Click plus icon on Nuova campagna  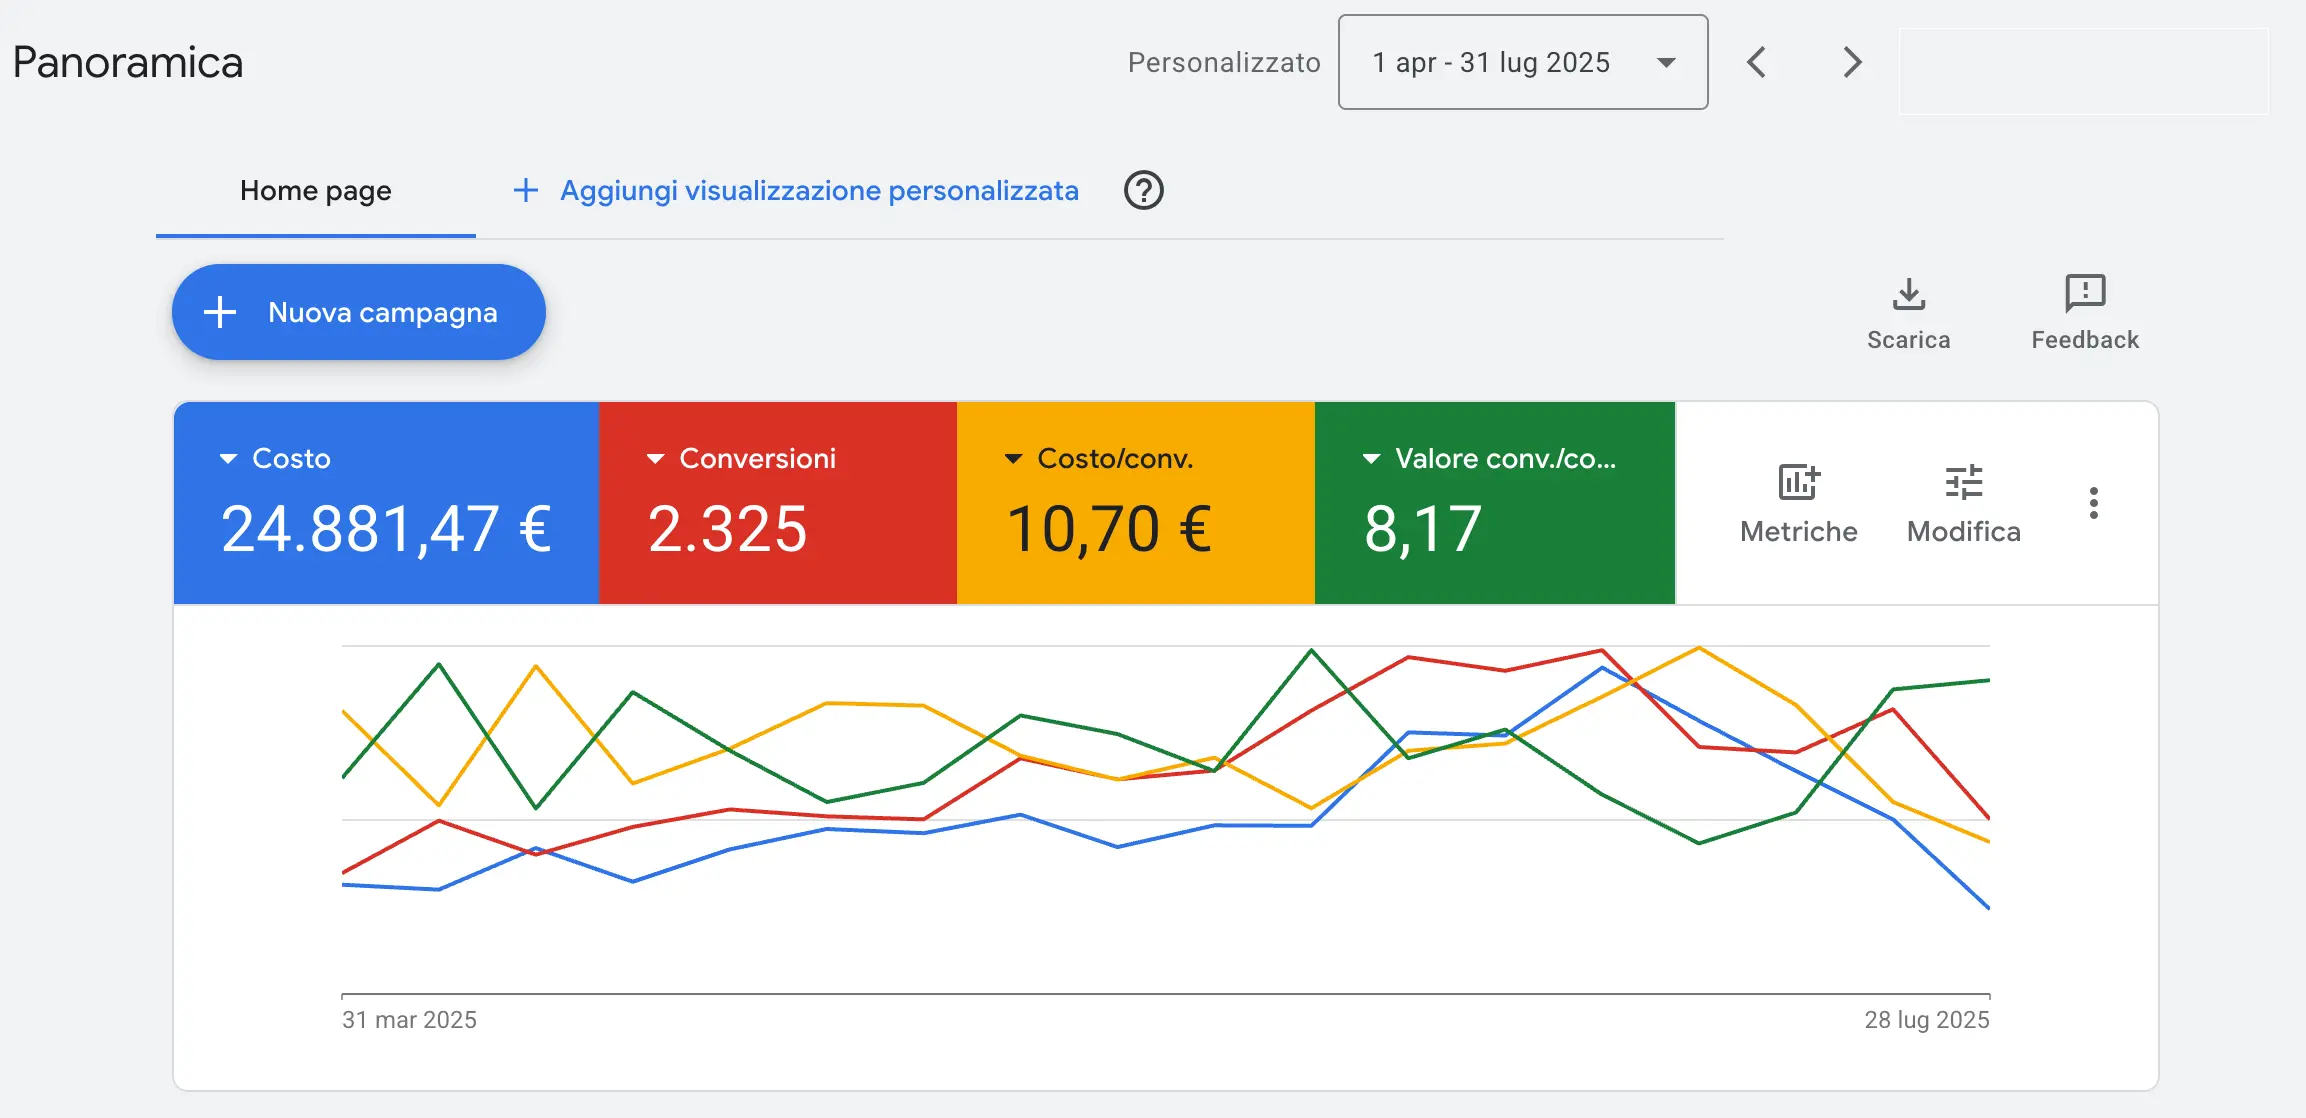point(220,312)
